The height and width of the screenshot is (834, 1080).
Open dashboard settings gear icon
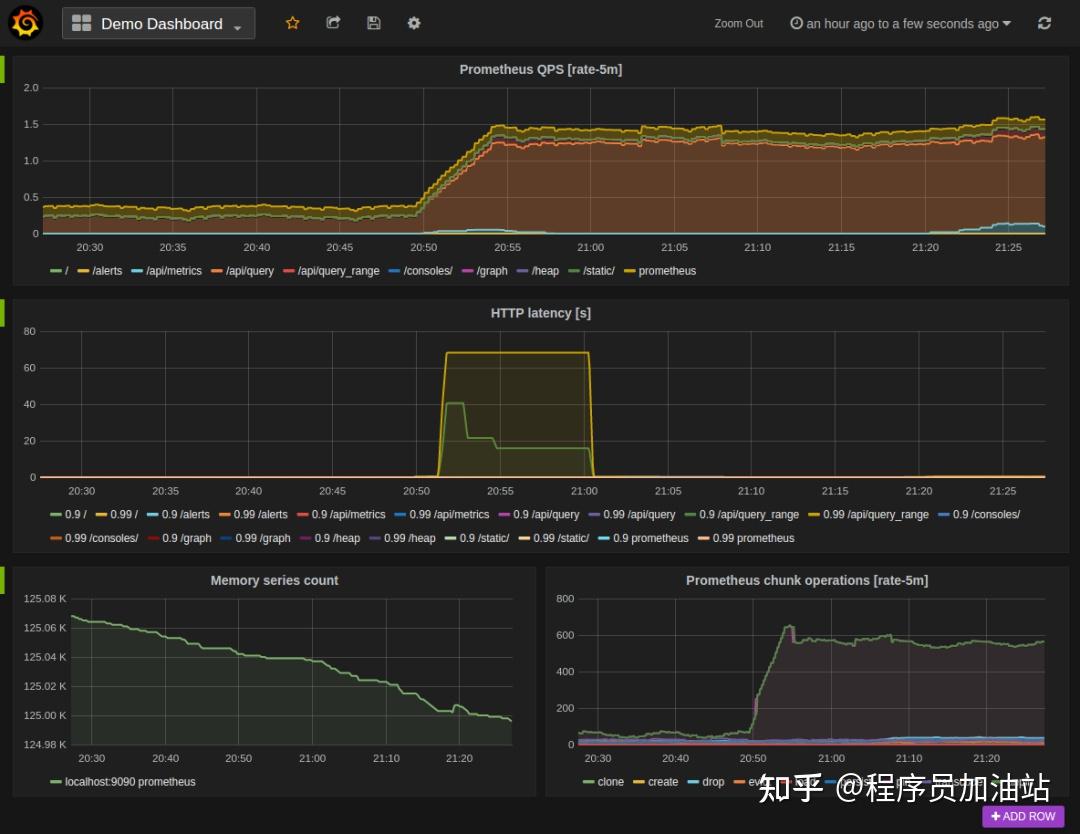click(x=414, y=23)
